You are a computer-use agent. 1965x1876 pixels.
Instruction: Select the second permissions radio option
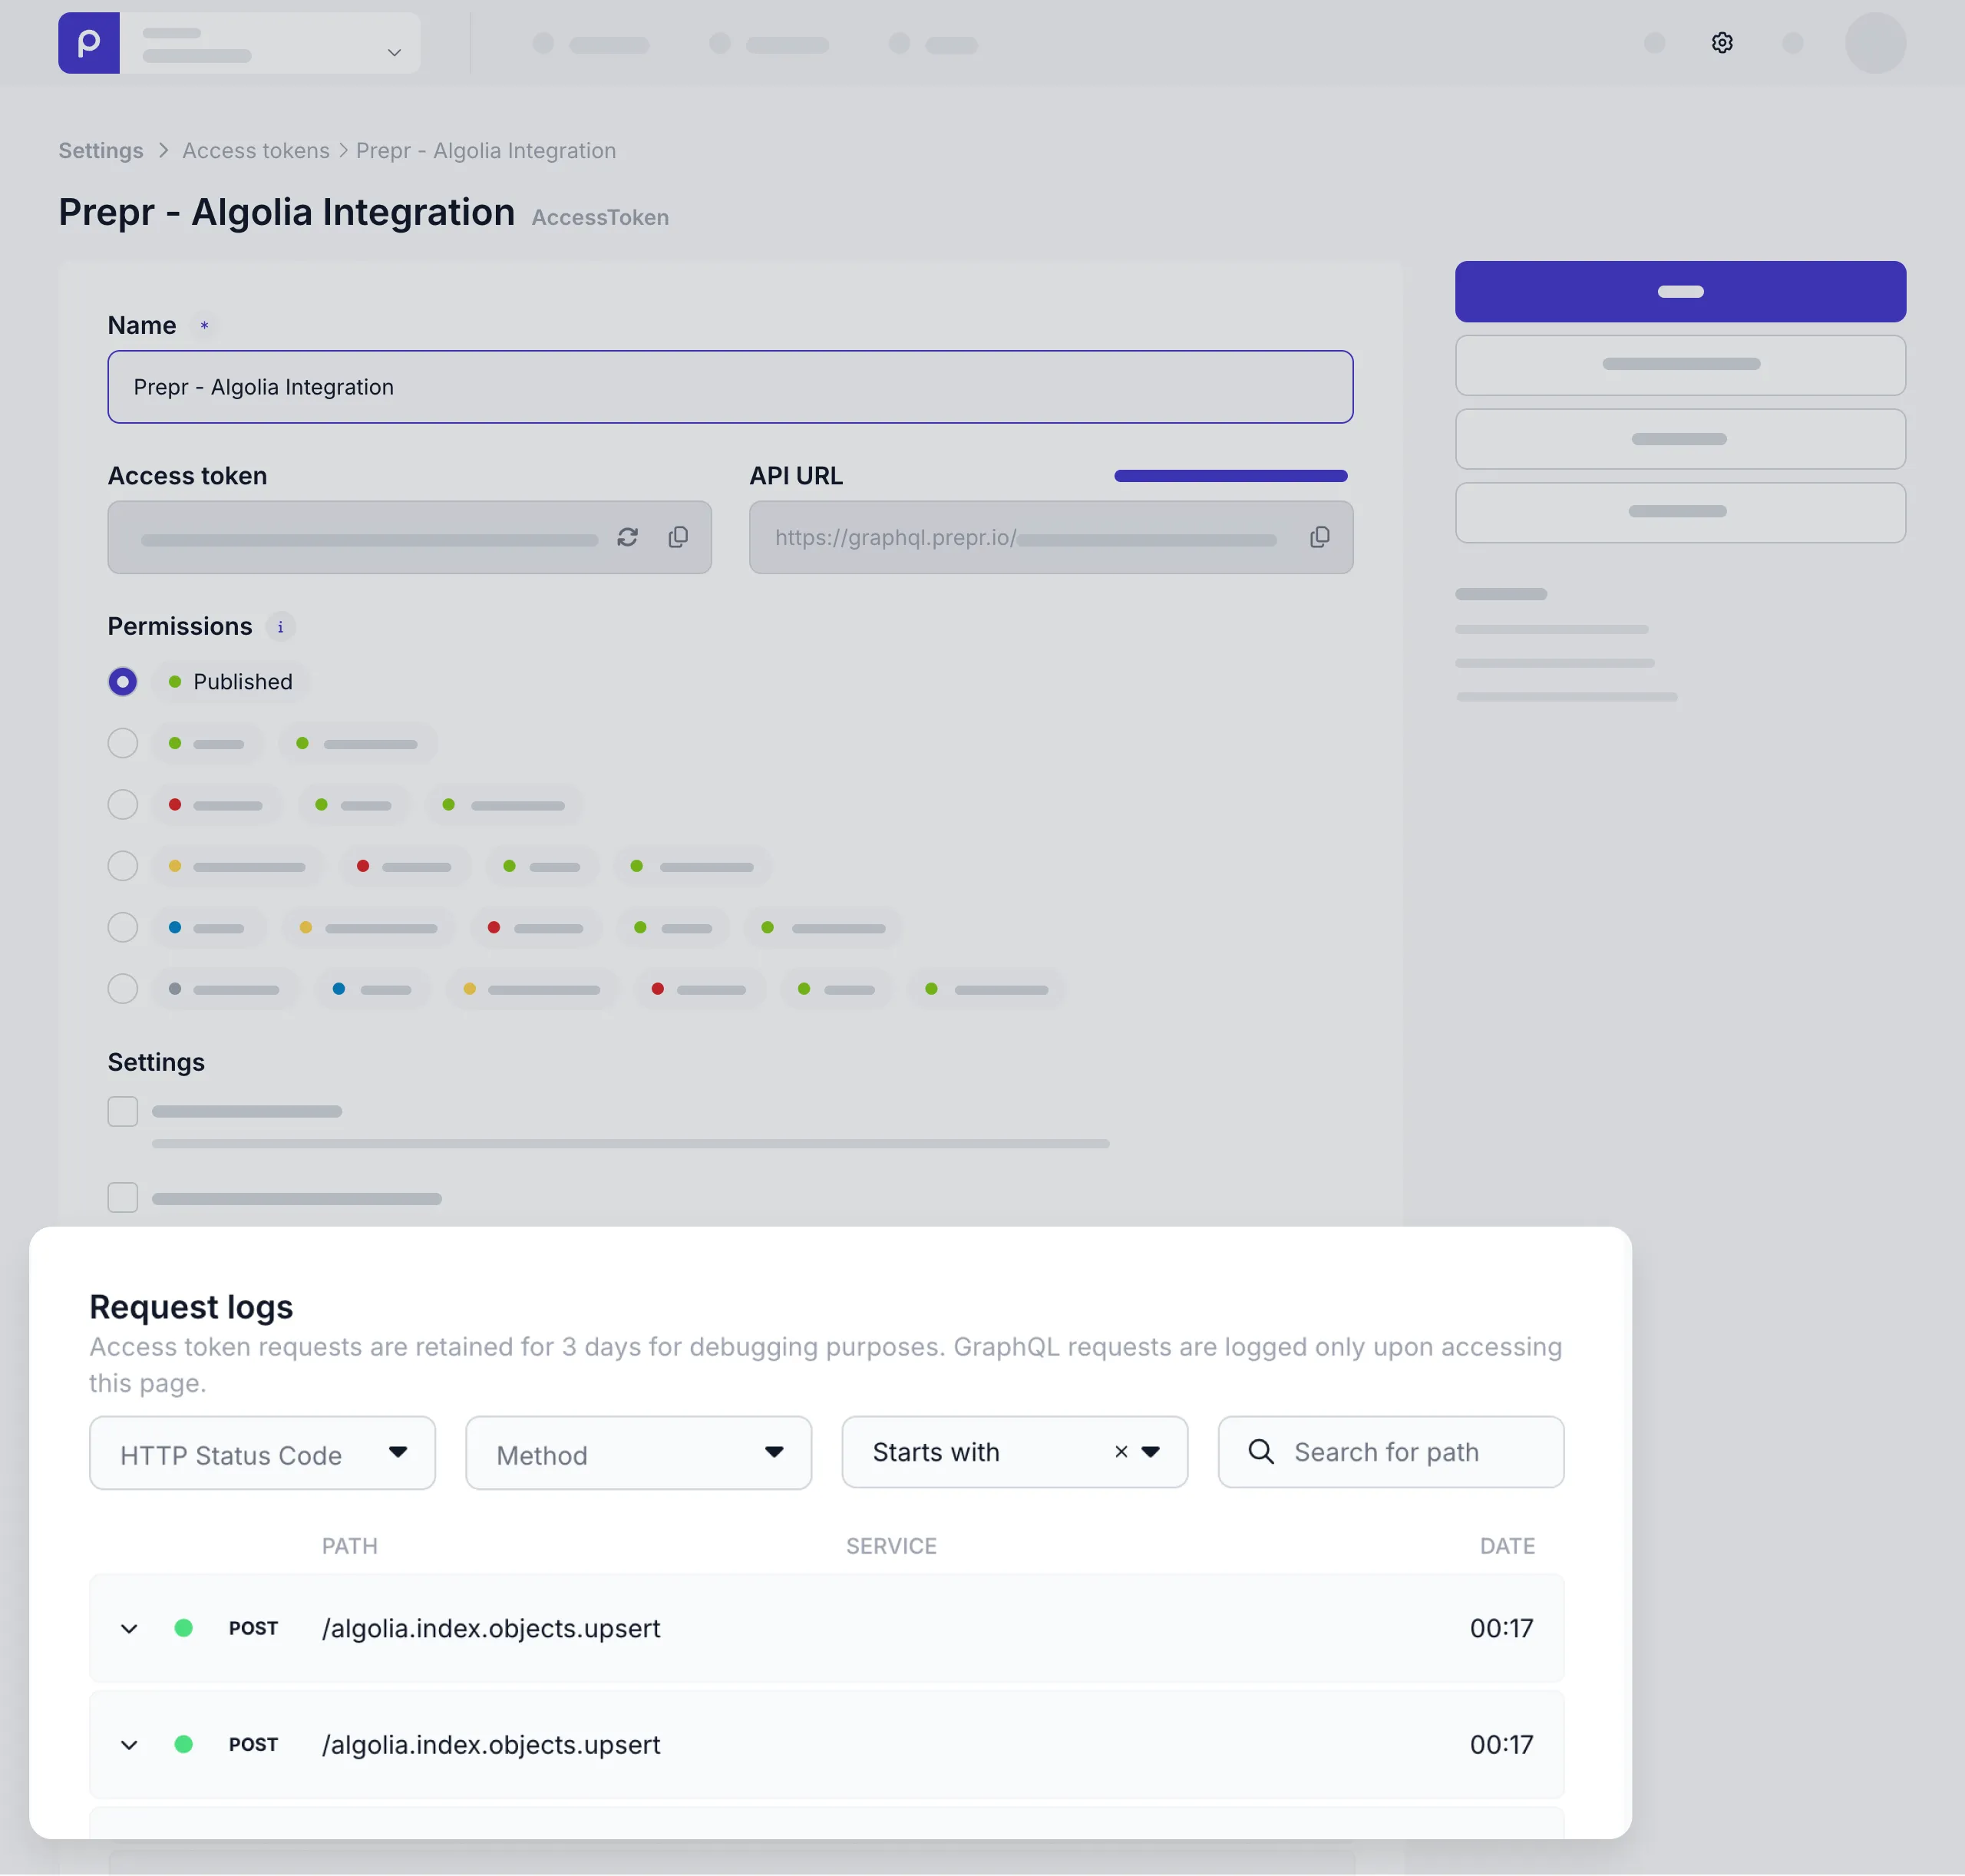[122, 743]
